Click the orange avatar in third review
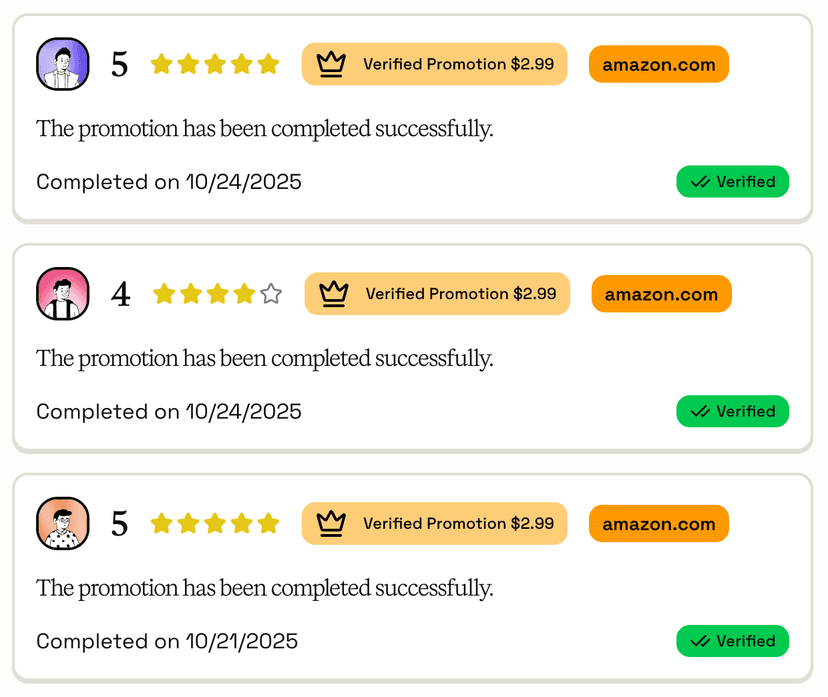 tap(62, 523)
